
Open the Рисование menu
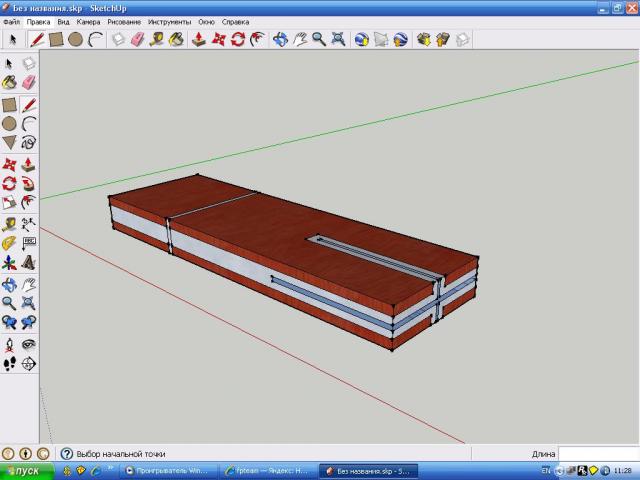124,22
